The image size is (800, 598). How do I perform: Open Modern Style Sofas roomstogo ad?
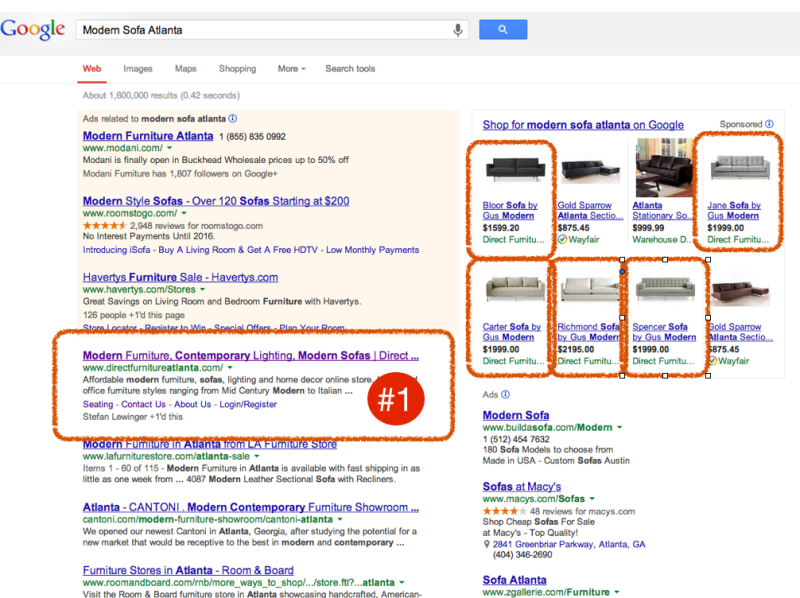(x=216, y=201)
